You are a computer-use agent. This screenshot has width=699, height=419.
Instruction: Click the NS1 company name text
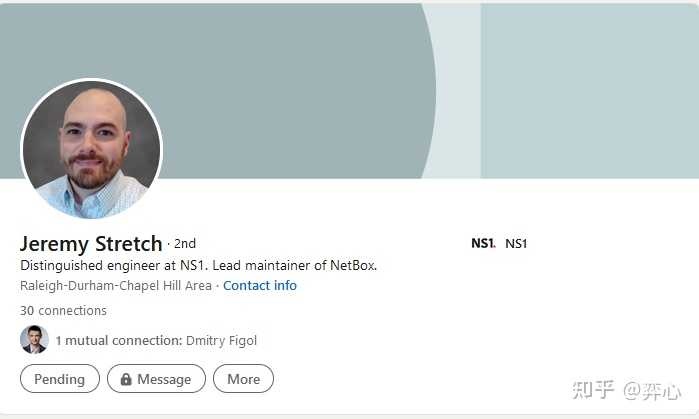(x=516, y=243)
